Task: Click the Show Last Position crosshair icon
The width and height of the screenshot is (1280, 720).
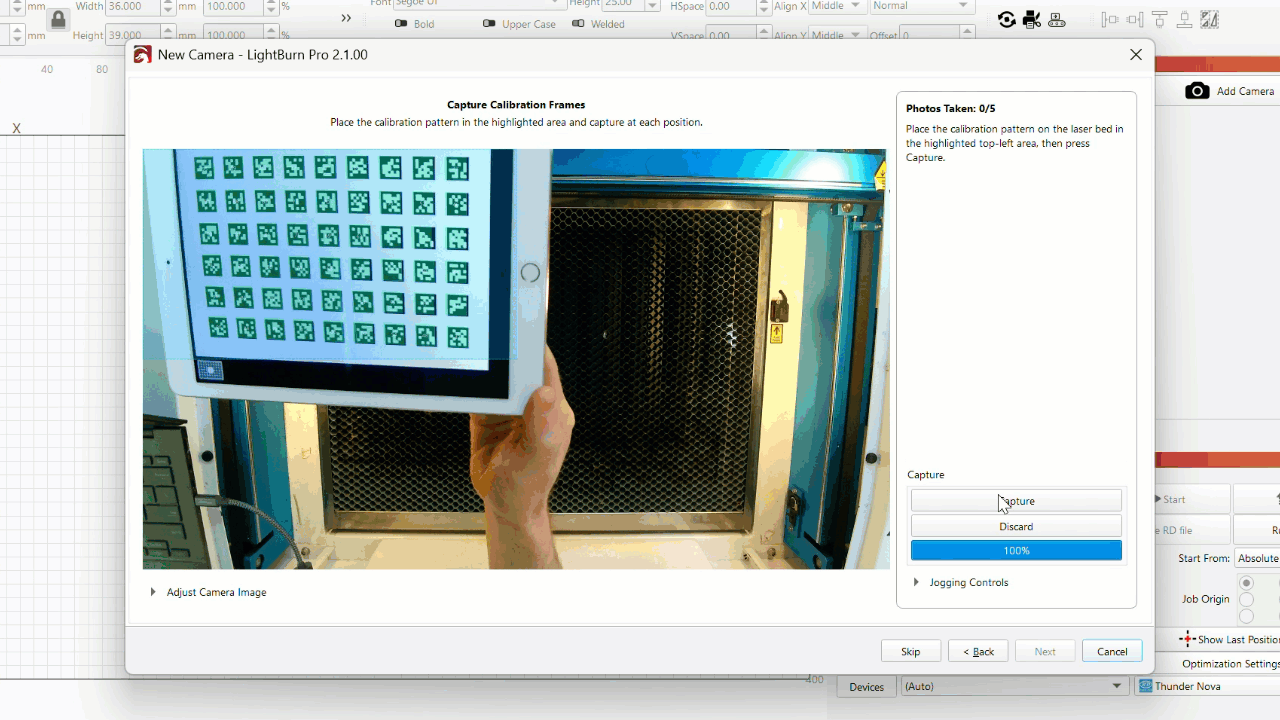Action: click(x=1188, y=639)
